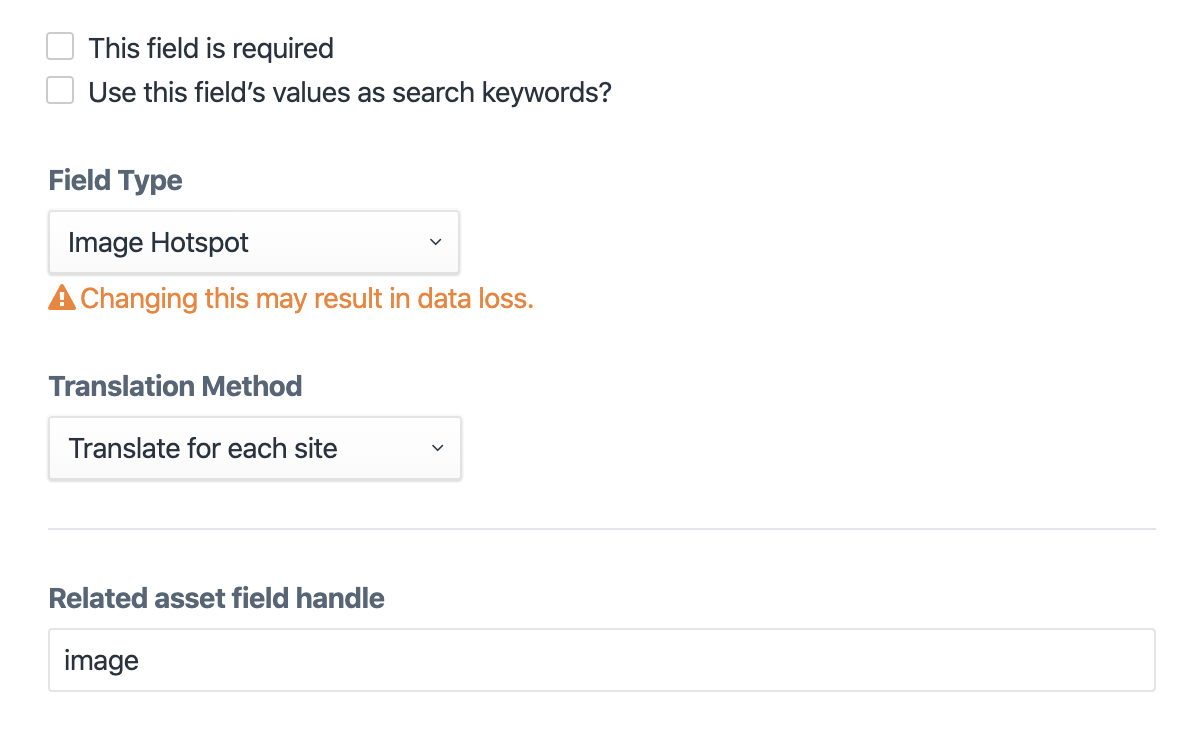This screenshot has width=1200, height=740.
Task: Focus the Related asset field handle input
Action: point(601,660)
